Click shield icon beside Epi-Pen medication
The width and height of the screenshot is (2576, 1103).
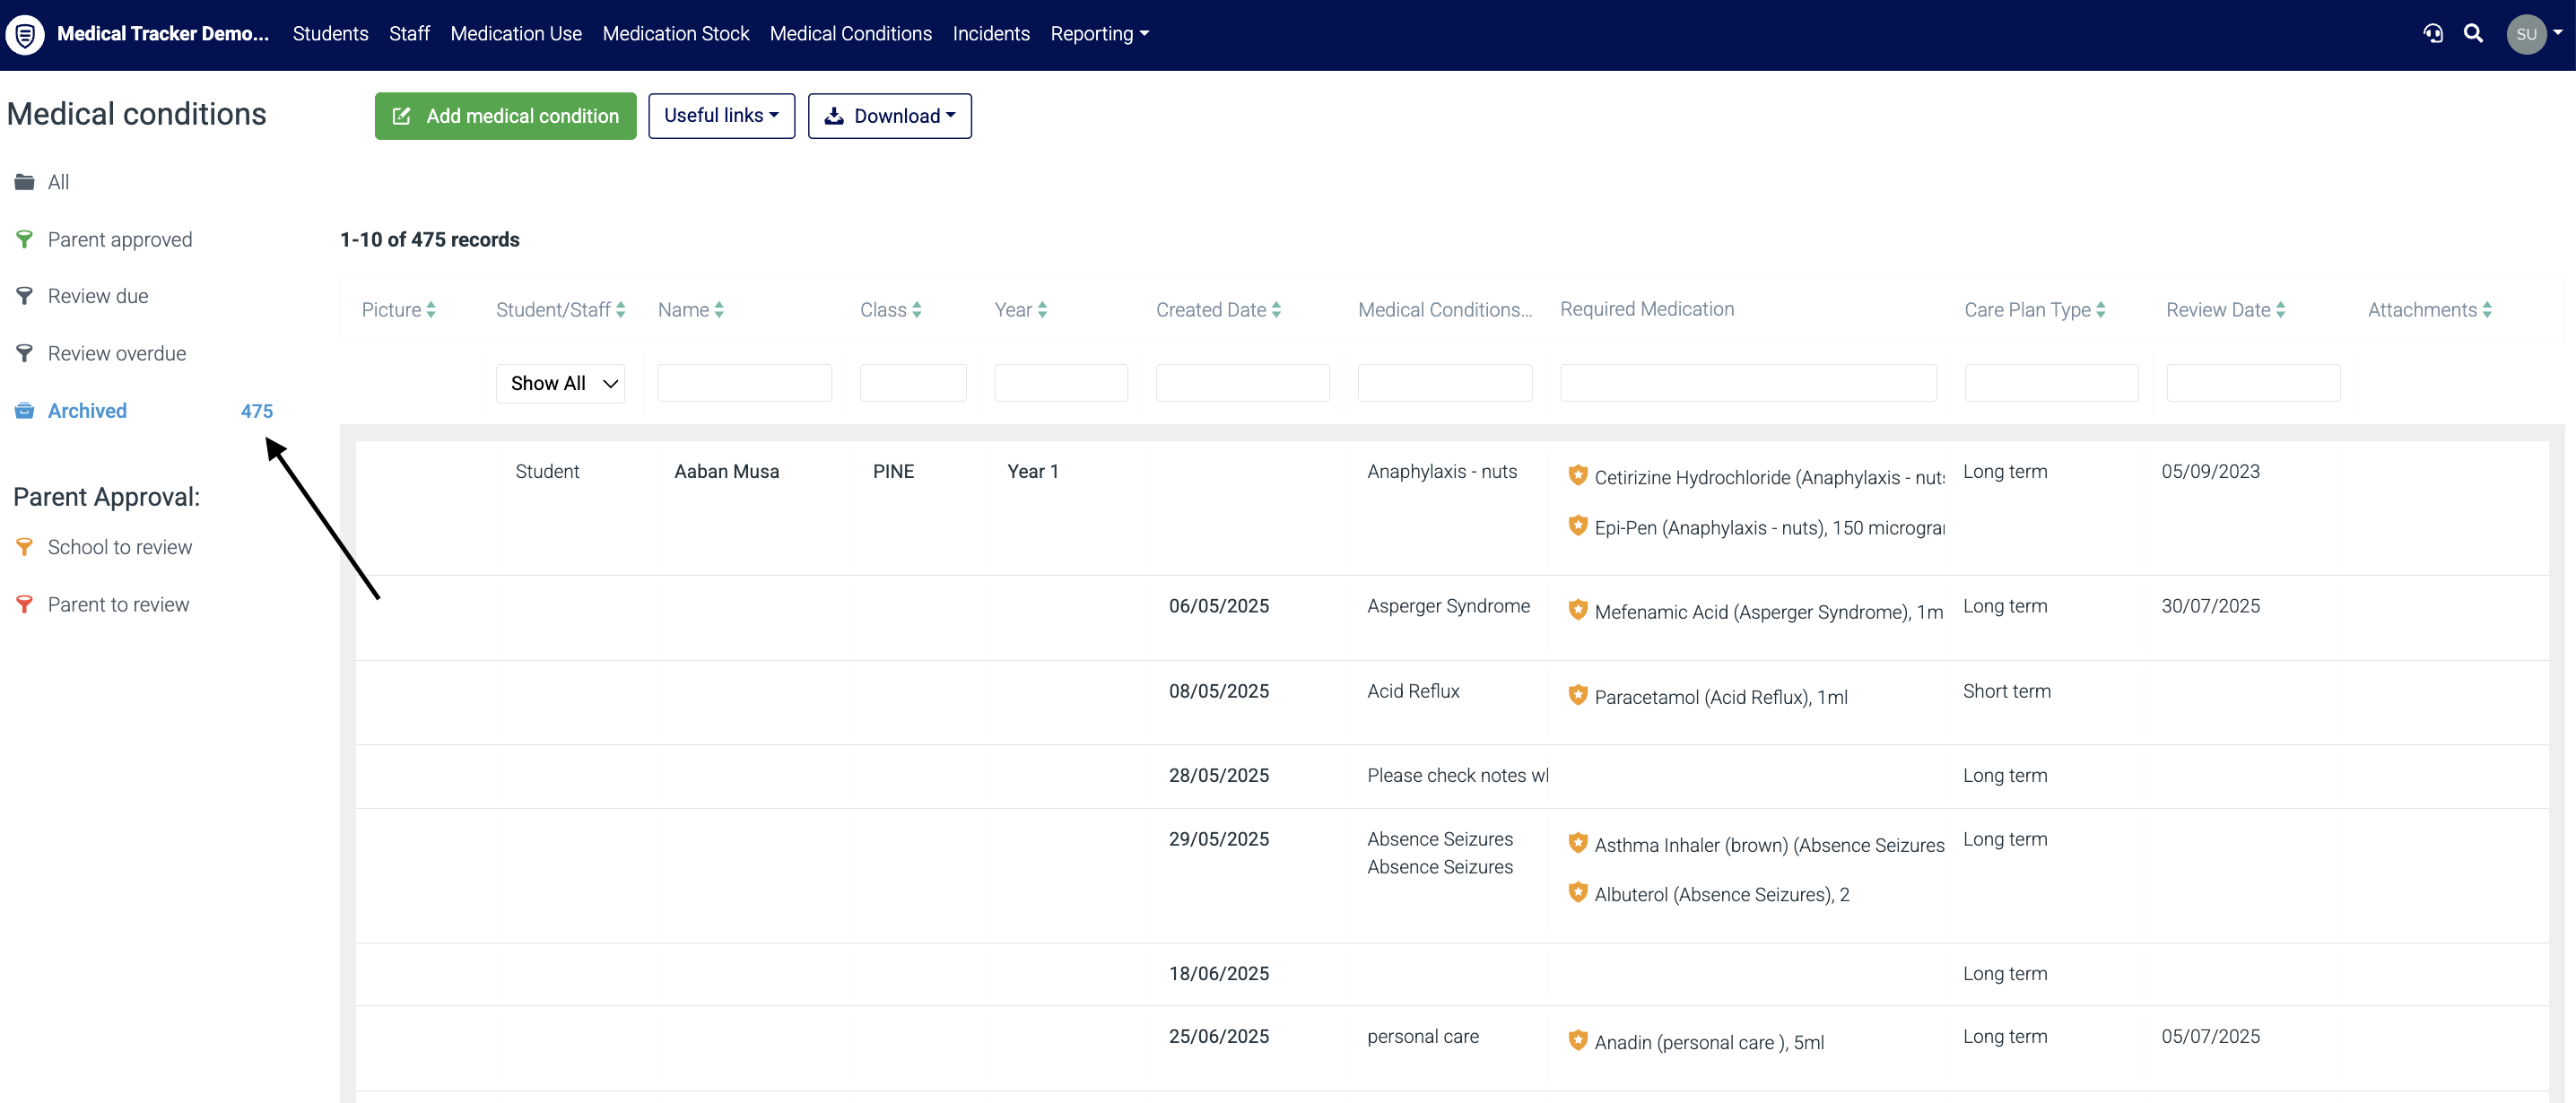click(x=1578, y=526)
